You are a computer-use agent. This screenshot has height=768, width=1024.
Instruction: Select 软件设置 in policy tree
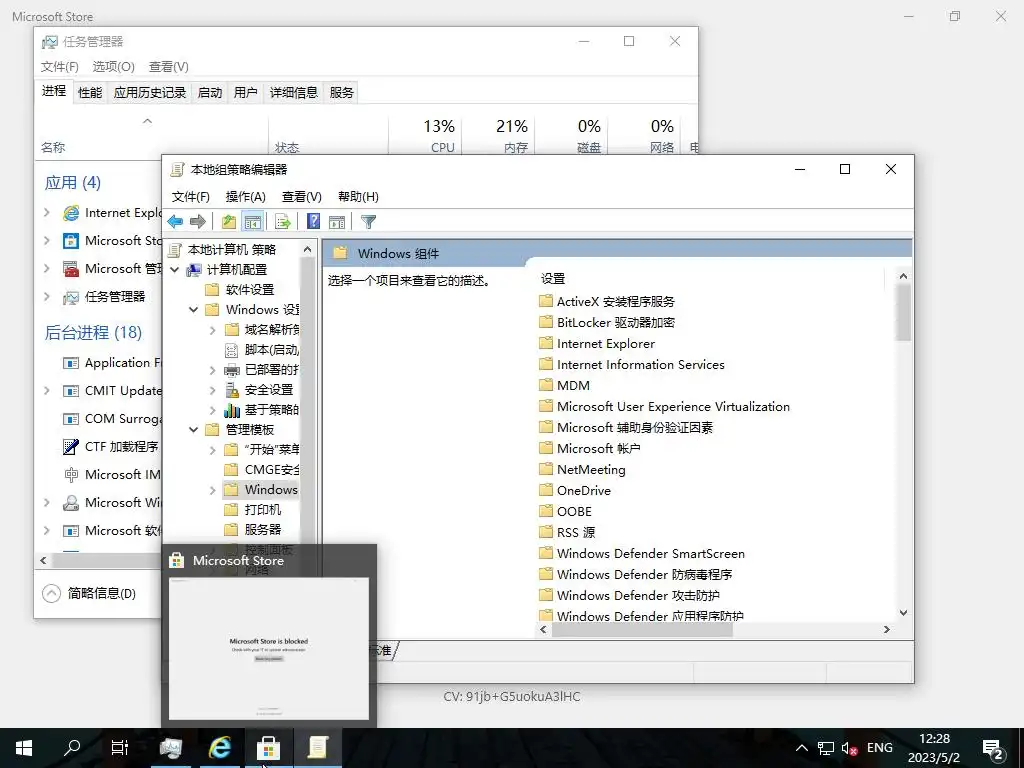[249, 290]
